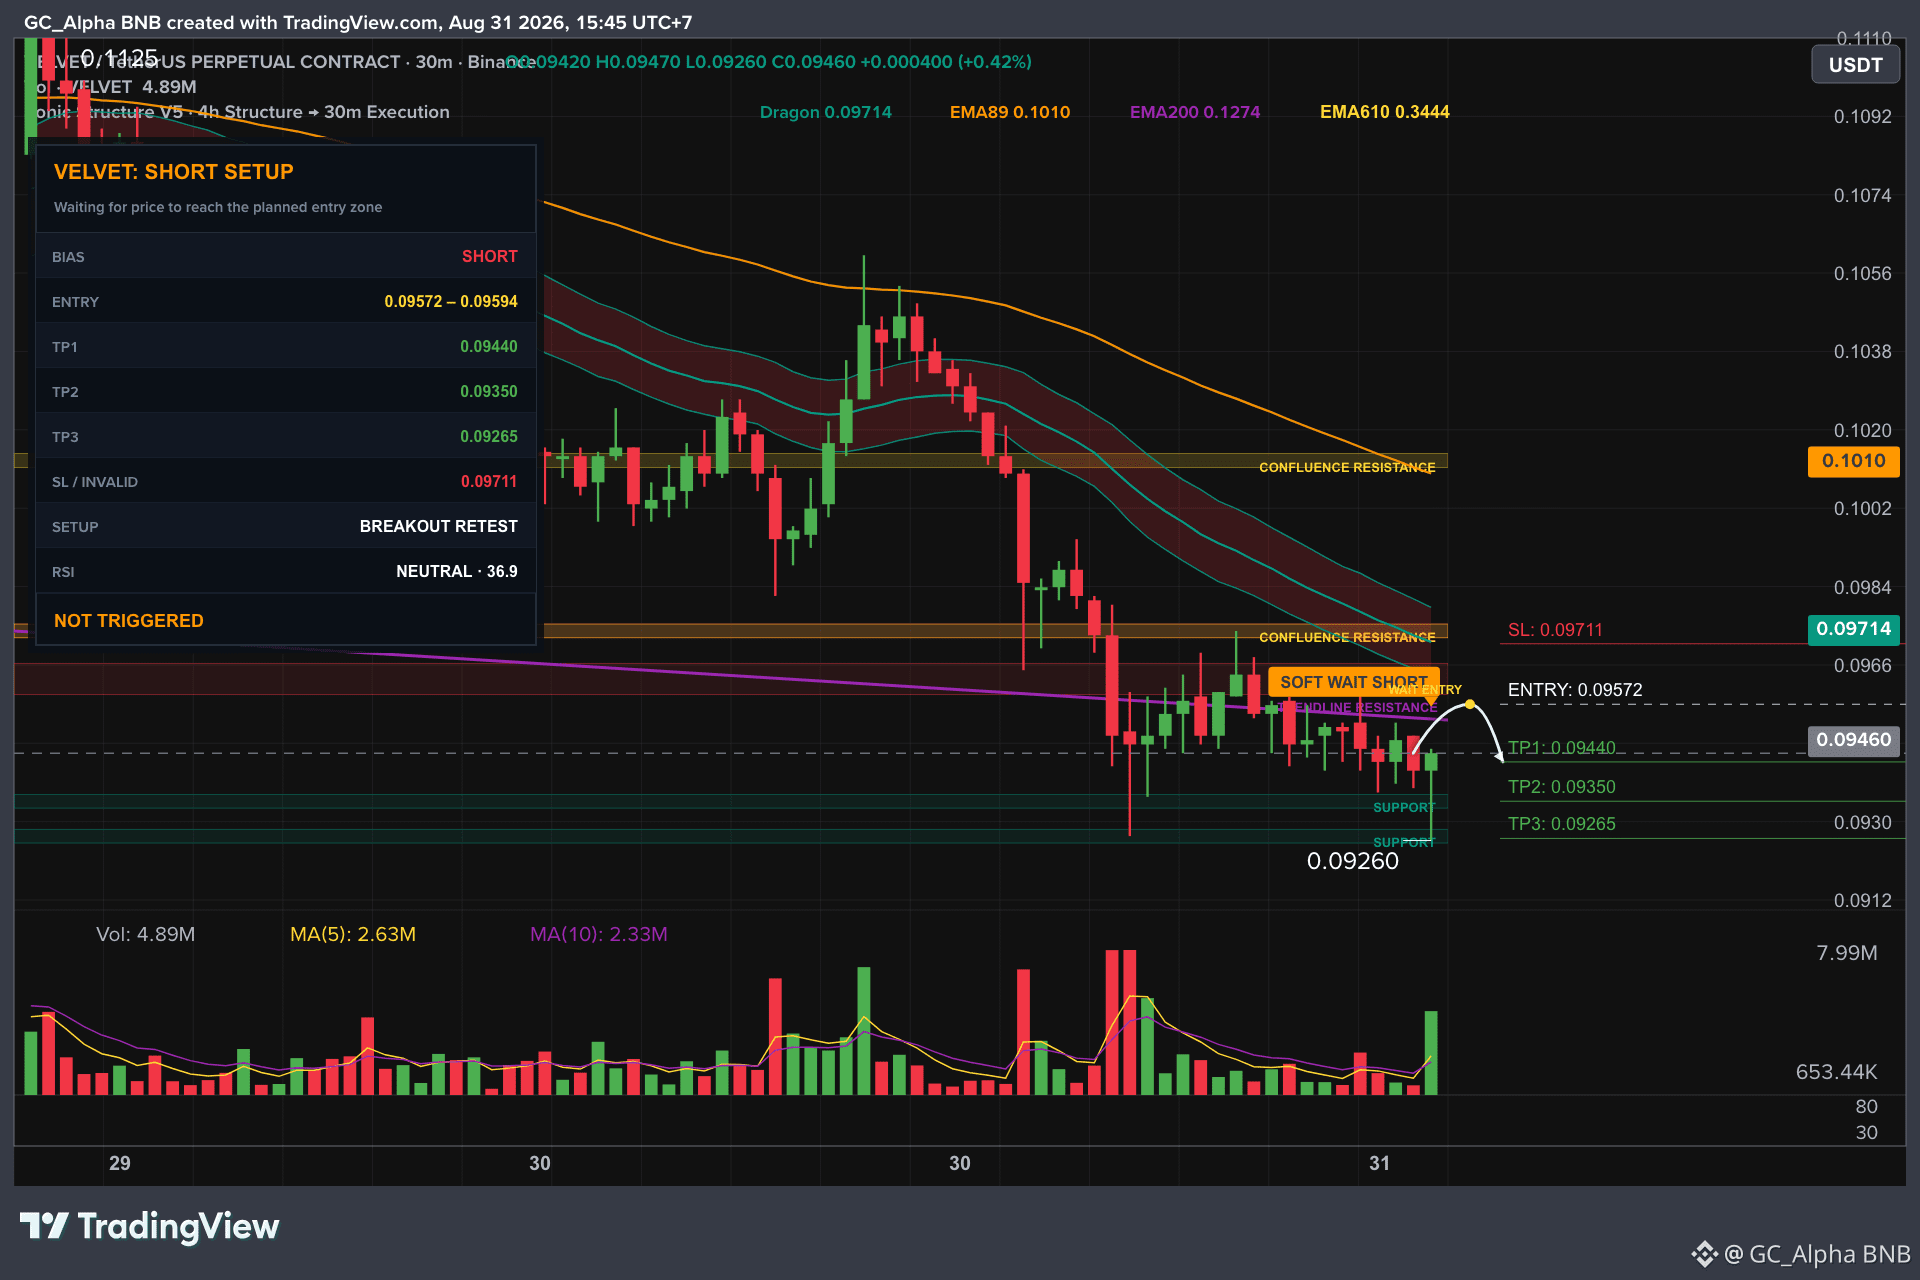Click lower CONFLUENCE RESISTANCE label near 0.09714

click(1346, 637)
